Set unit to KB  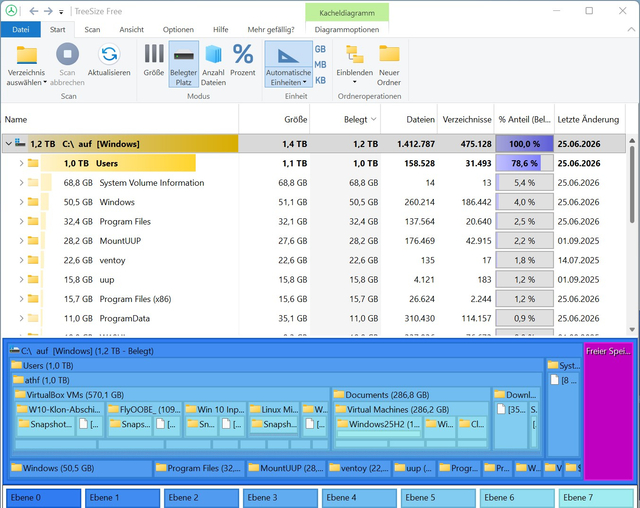320,80
